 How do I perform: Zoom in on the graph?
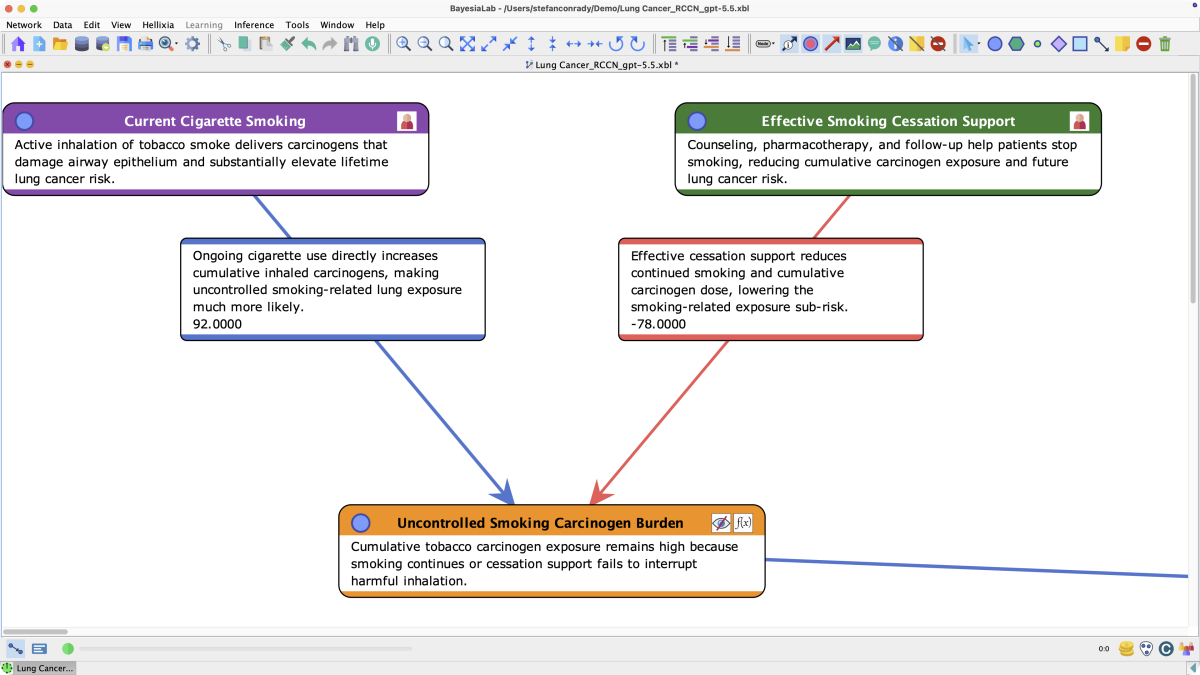point(403,44)
